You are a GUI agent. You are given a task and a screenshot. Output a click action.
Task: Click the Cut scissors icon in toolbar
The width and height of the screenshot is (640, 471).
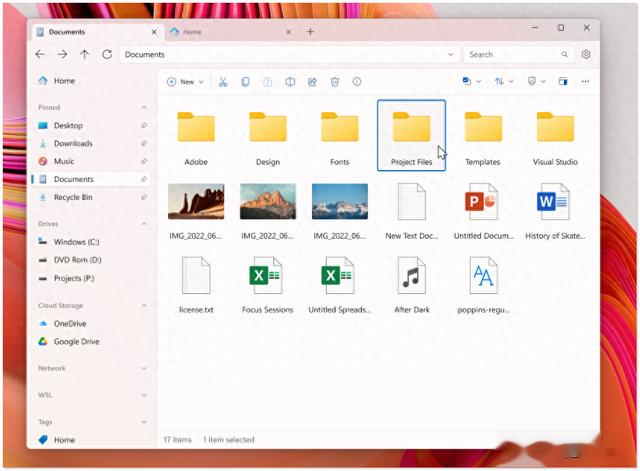pyautogui.click(x=222, y=82)
